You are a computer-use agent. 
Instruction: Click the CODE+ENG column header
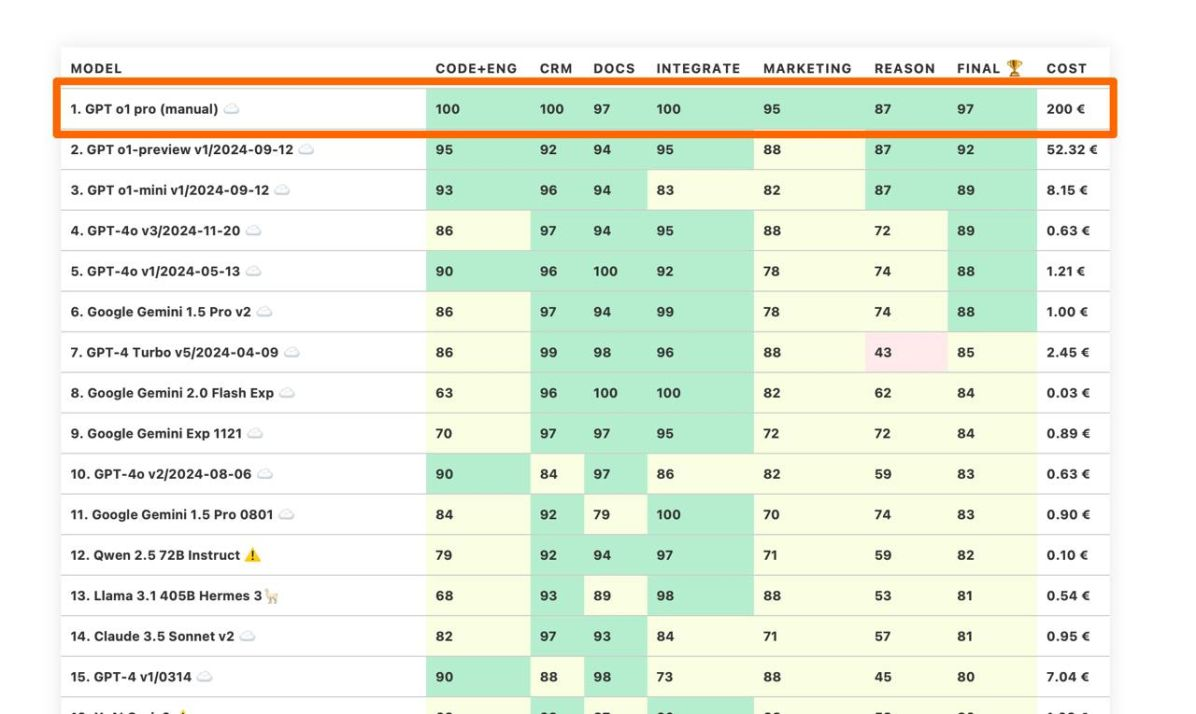(476, 69)
